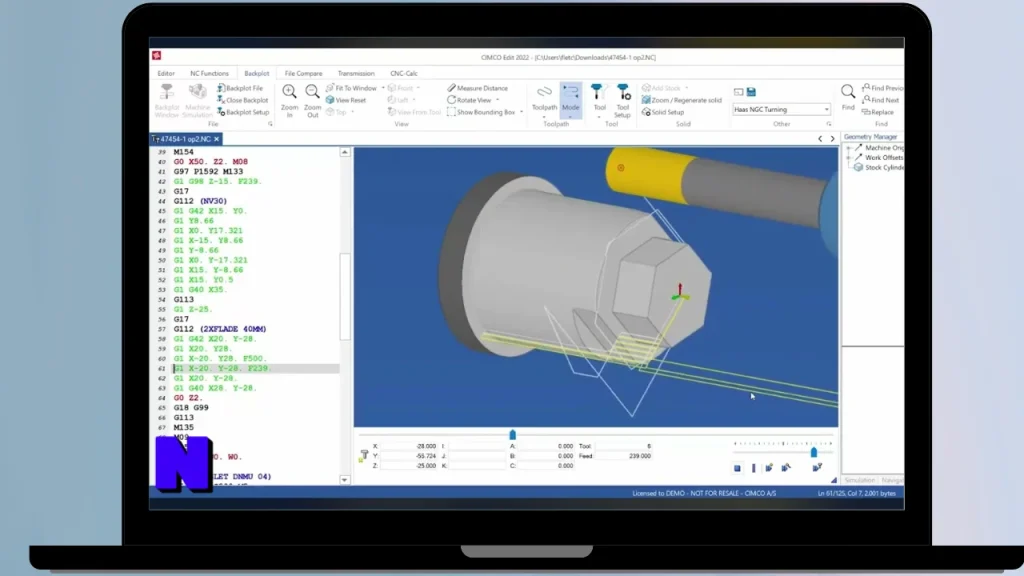Click the second step simulation button
1024x576 pixels.
click(x=786, y=468)
